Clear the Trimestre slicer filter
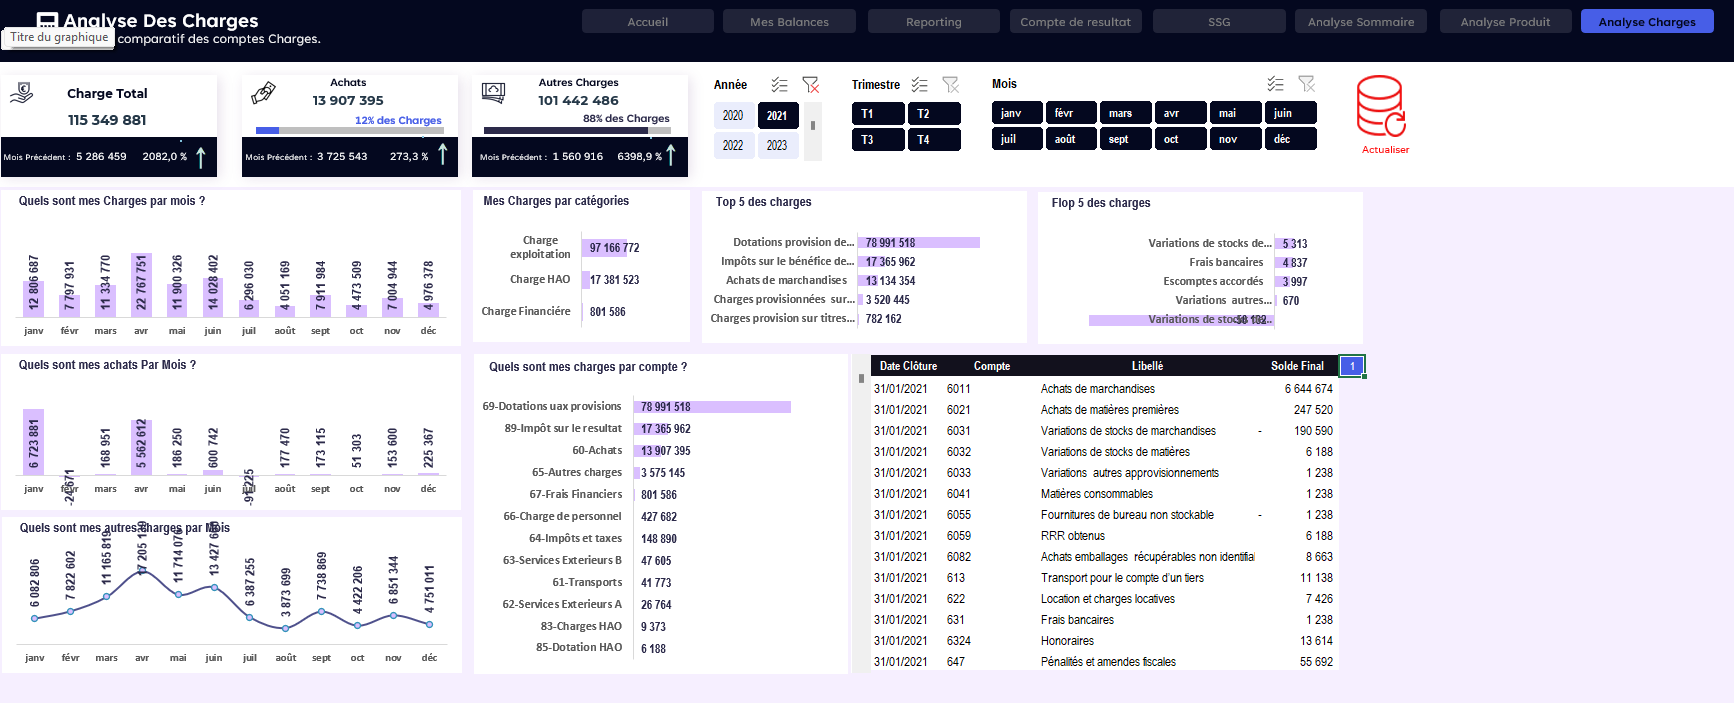Screen dimensions: 1734x703 click(951, 85)
